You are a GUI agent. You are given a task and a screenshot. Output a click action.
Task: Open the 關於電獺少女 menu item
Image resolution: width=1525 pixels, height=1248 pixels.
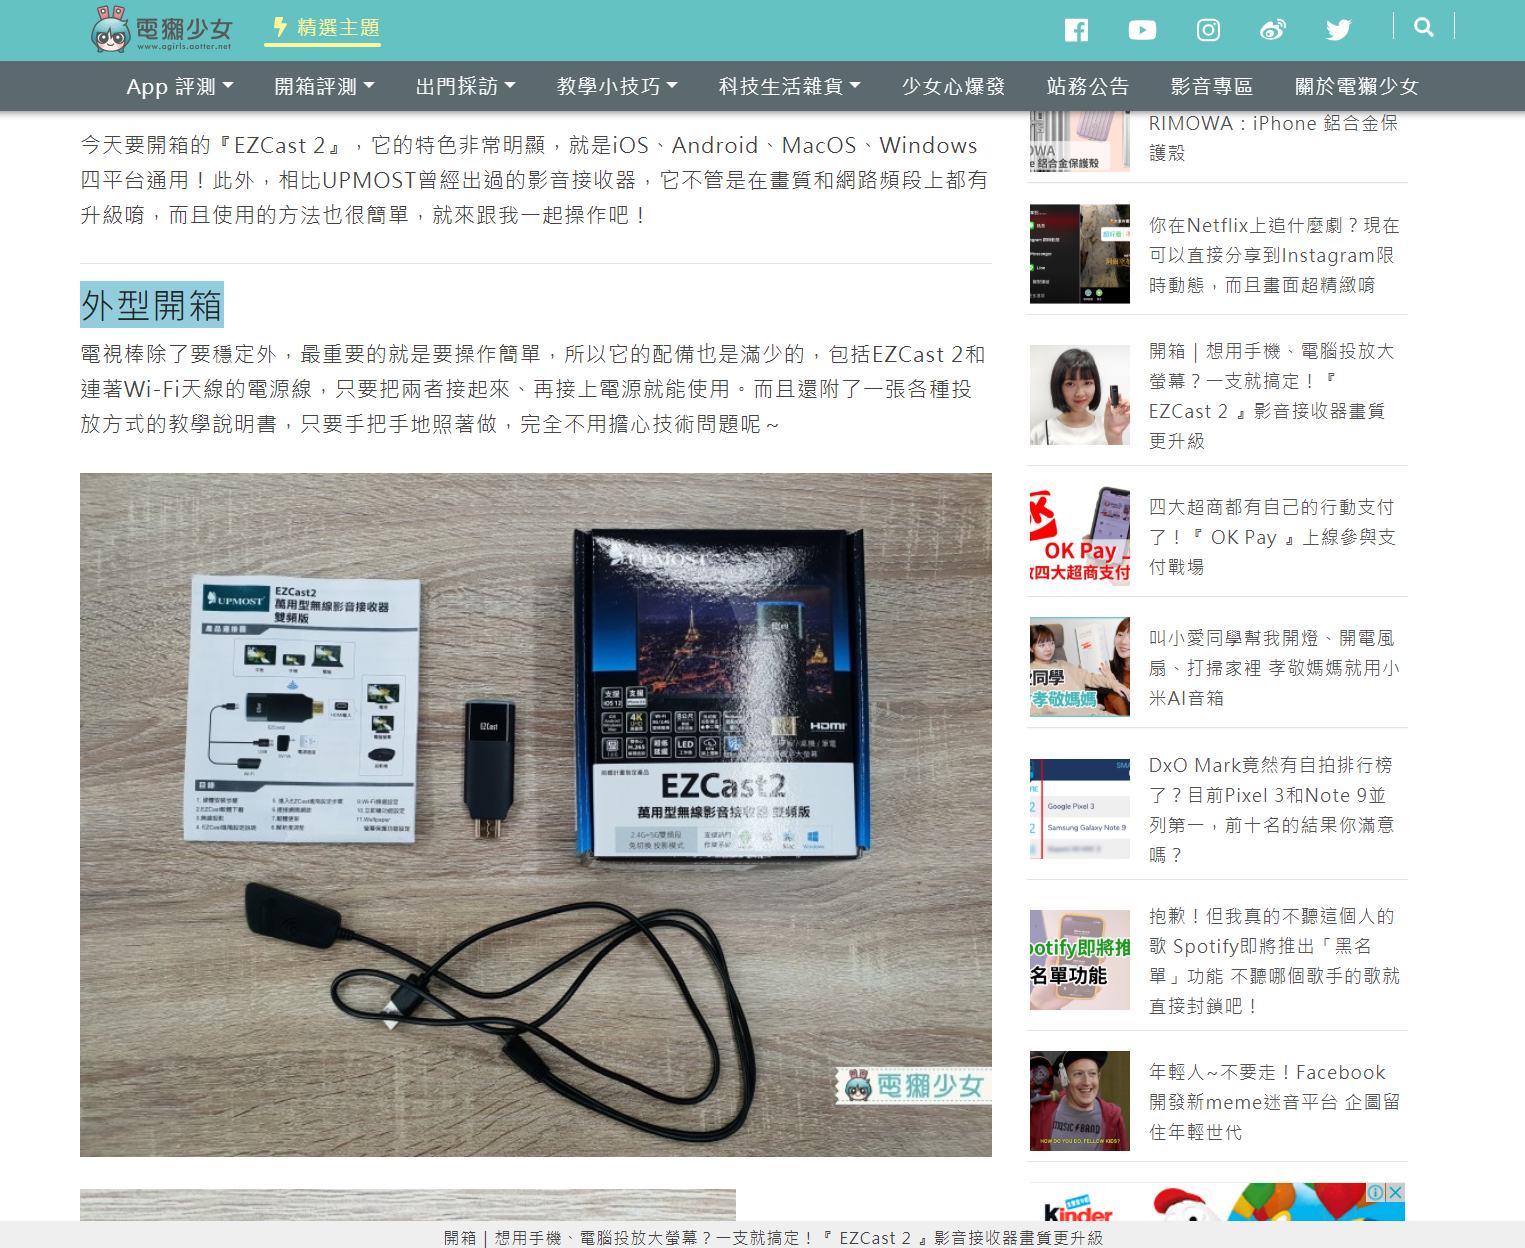[1357, 87]
